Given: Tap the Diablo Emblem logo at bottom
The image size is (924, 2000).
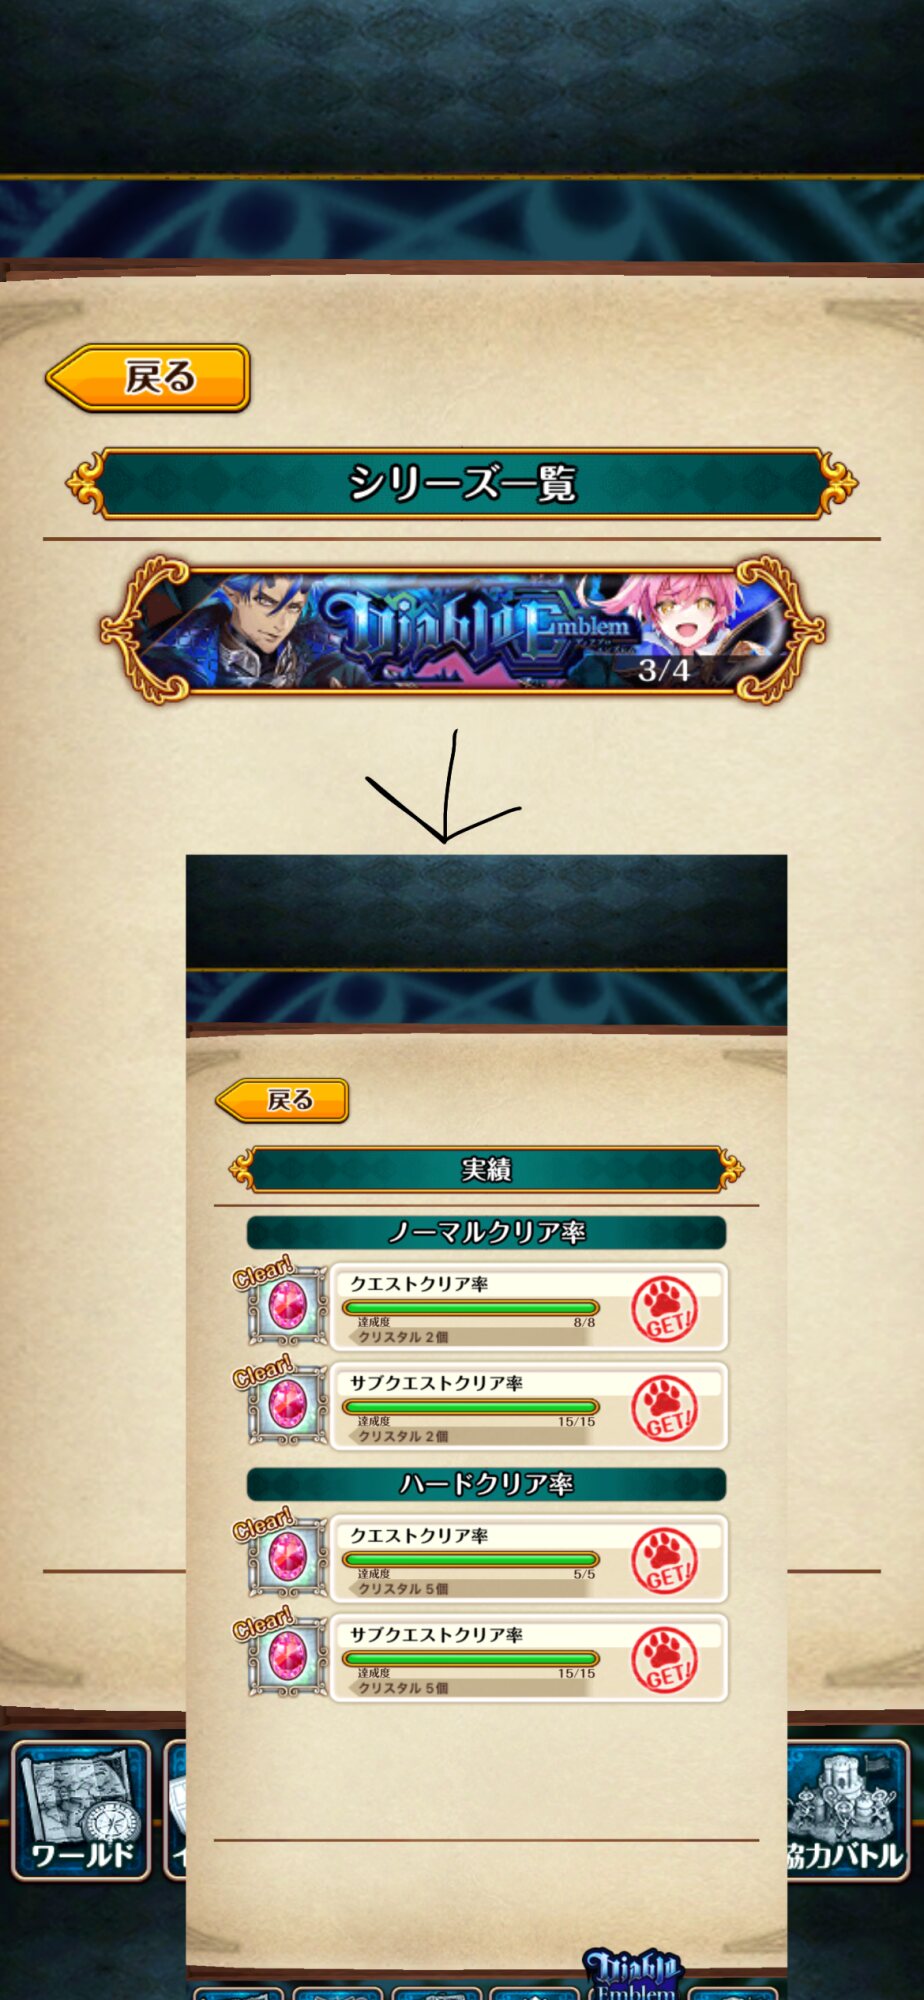Looking at the screenshot, I should pyautogui.click(x=633, y=1973).
